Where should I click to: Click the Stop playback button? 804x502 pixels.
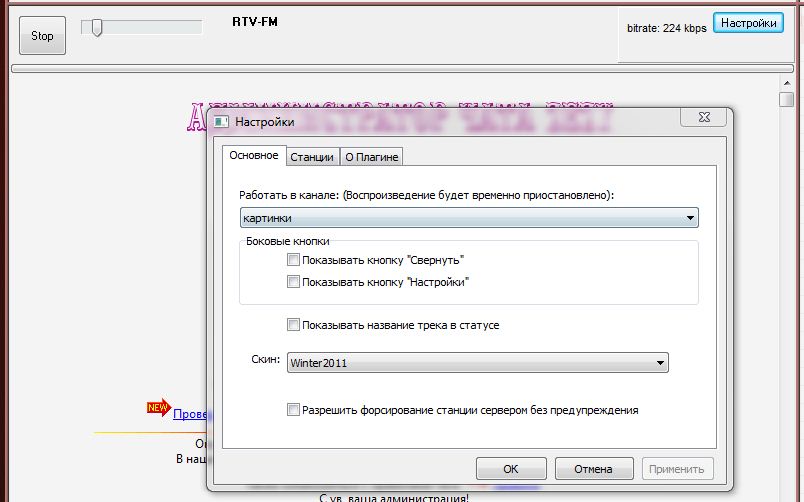[42, 36]
